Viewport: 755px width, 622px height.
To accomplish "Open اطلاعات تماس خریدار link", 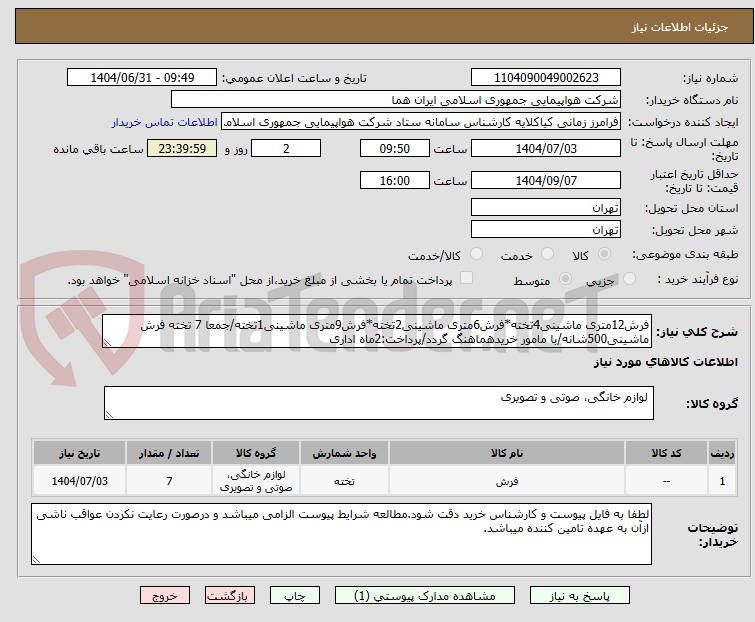I will [165, 122].
